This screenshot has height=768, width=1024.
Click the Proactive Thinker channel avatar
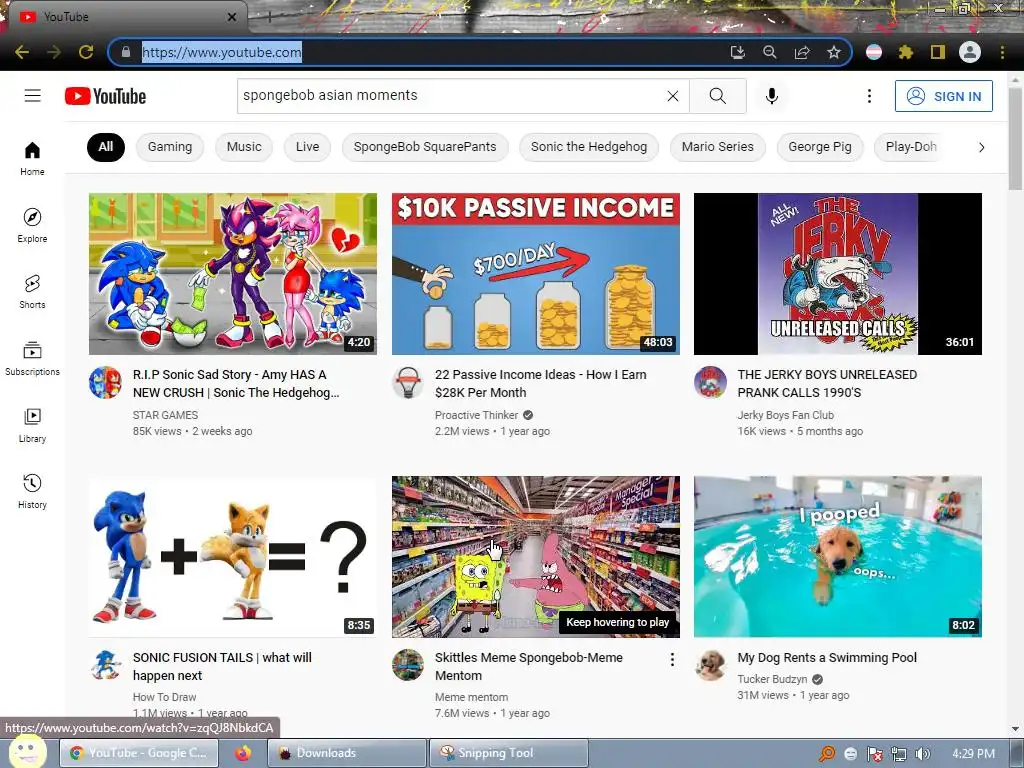(408, 382)
